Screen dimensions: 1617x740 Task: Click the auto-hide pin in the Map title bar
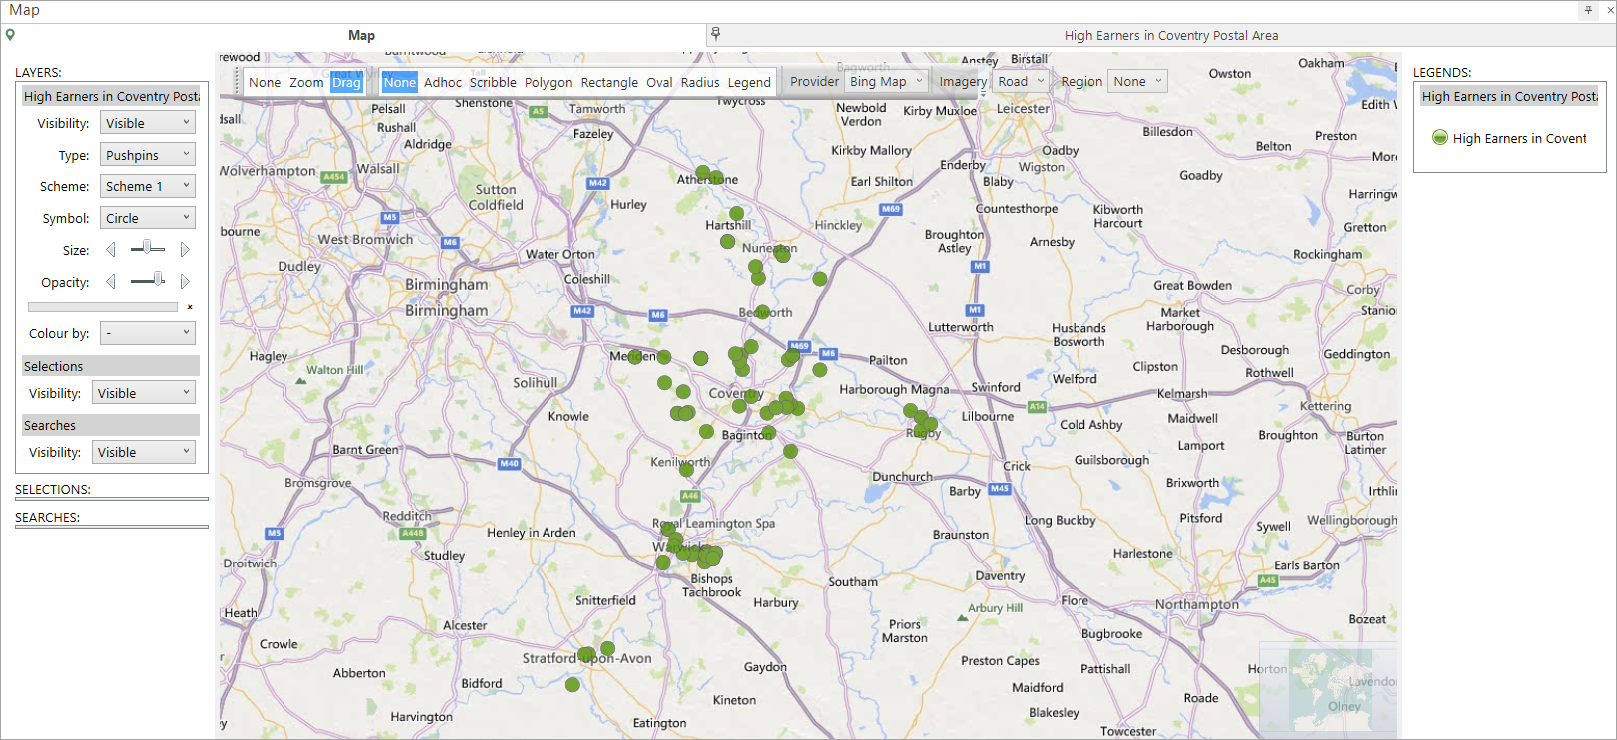click(x=1588, y=10)
